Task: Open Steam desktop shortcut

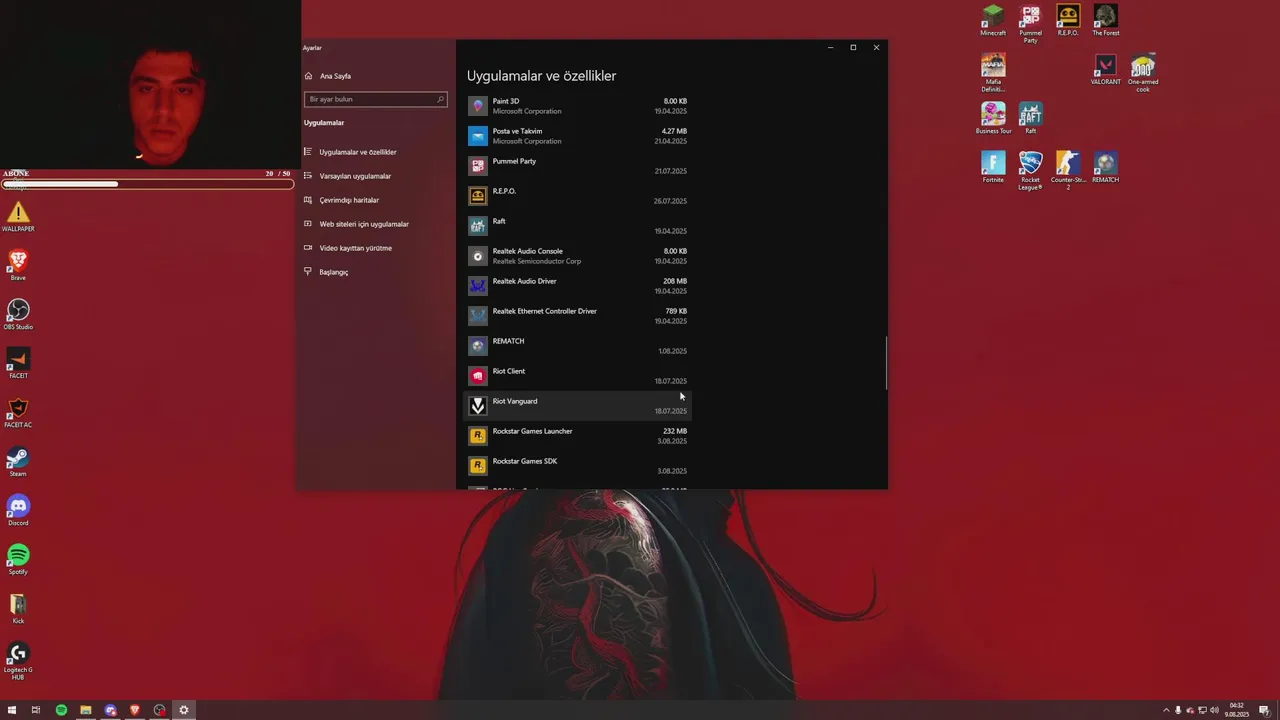Action: [18, 461]
